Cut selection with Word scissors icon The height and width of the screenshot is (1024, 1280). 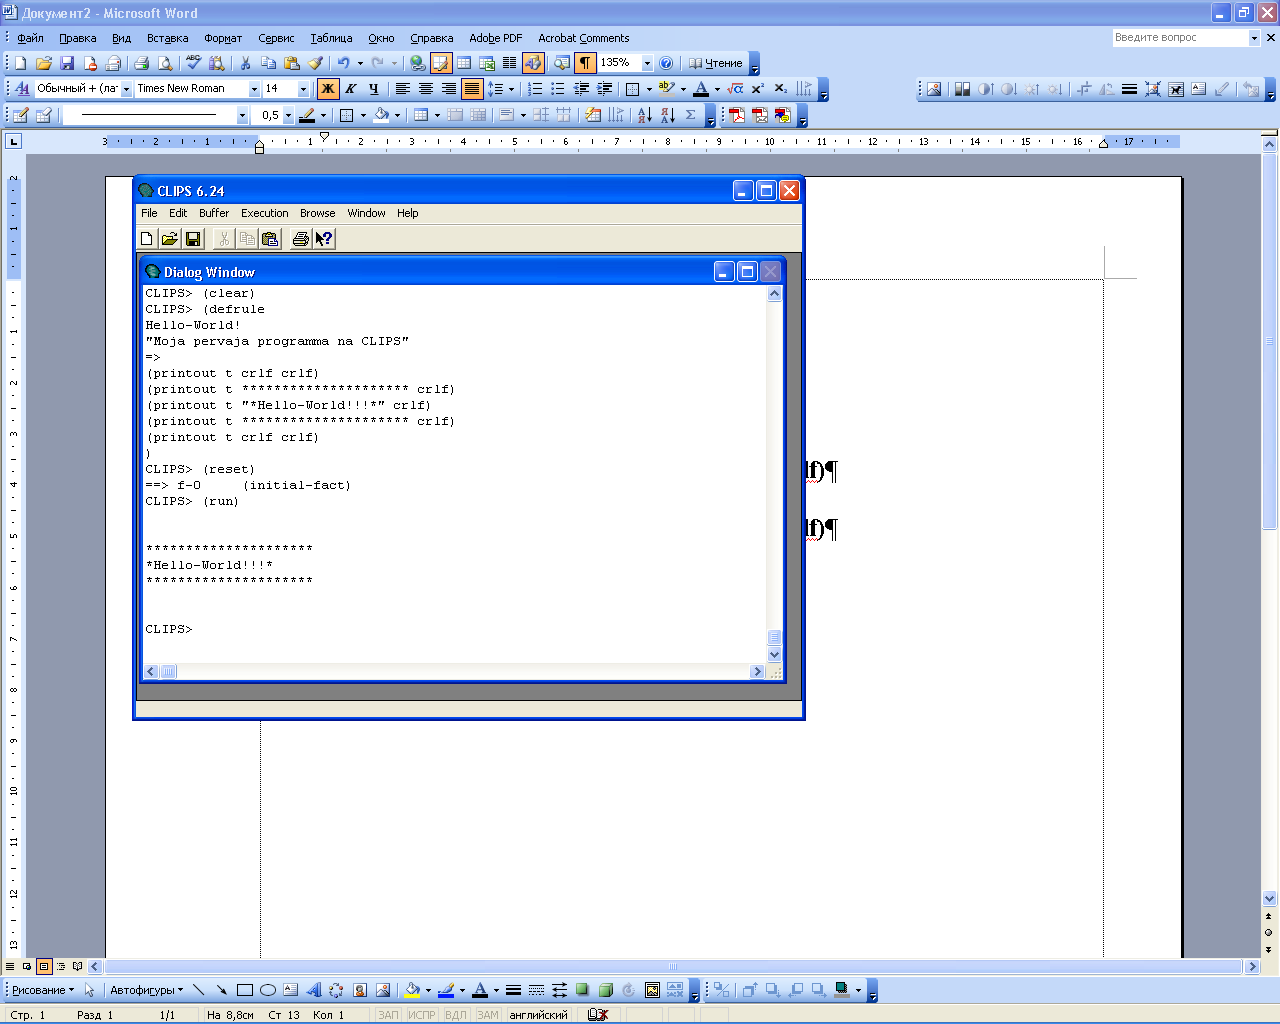tap(245, 63)
